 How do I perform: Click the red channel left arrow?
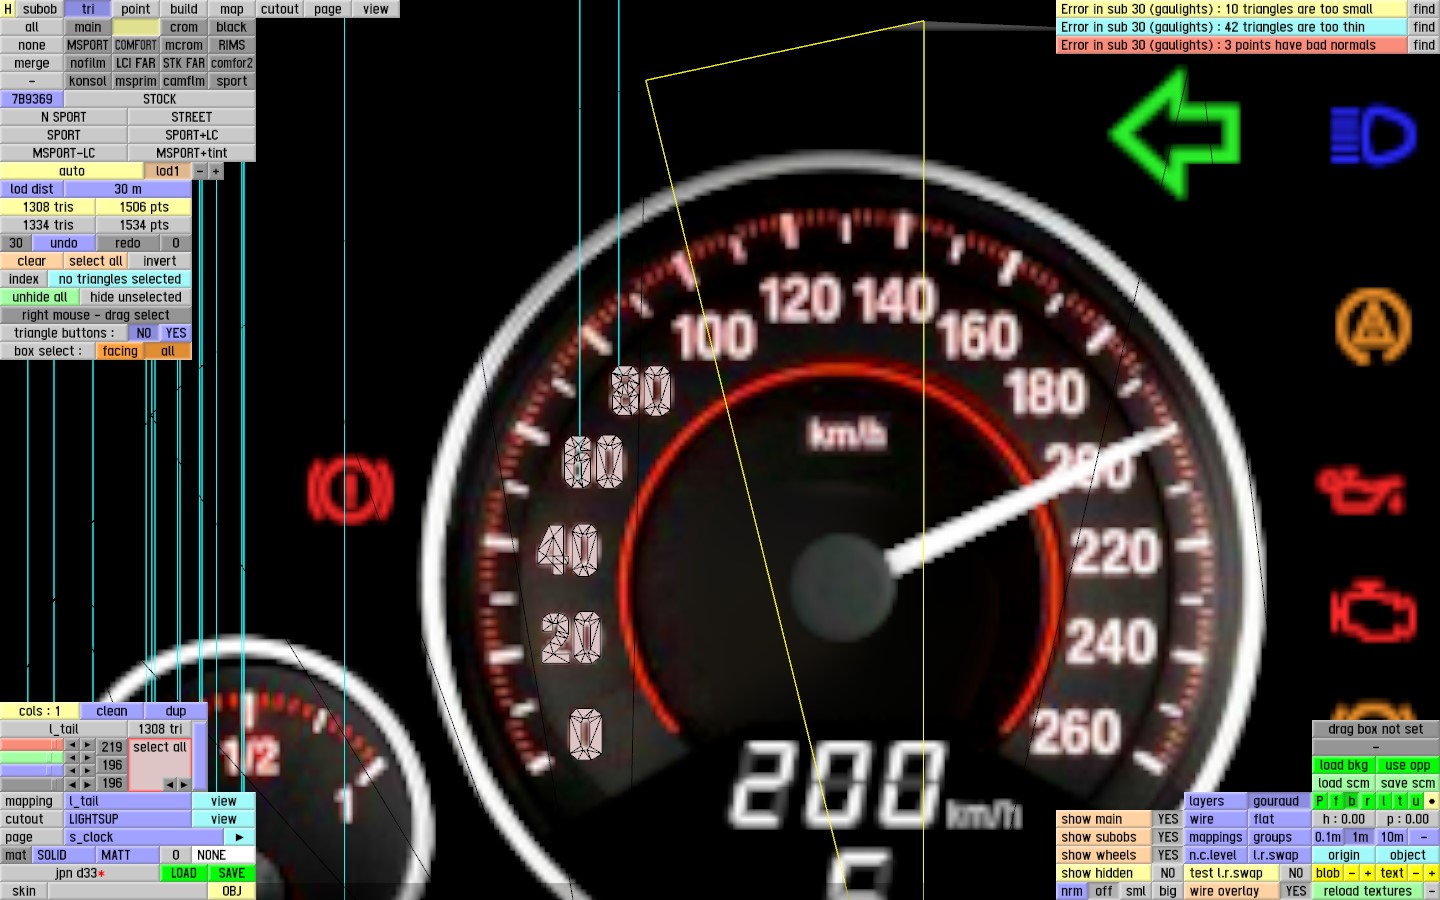point(71,746)
